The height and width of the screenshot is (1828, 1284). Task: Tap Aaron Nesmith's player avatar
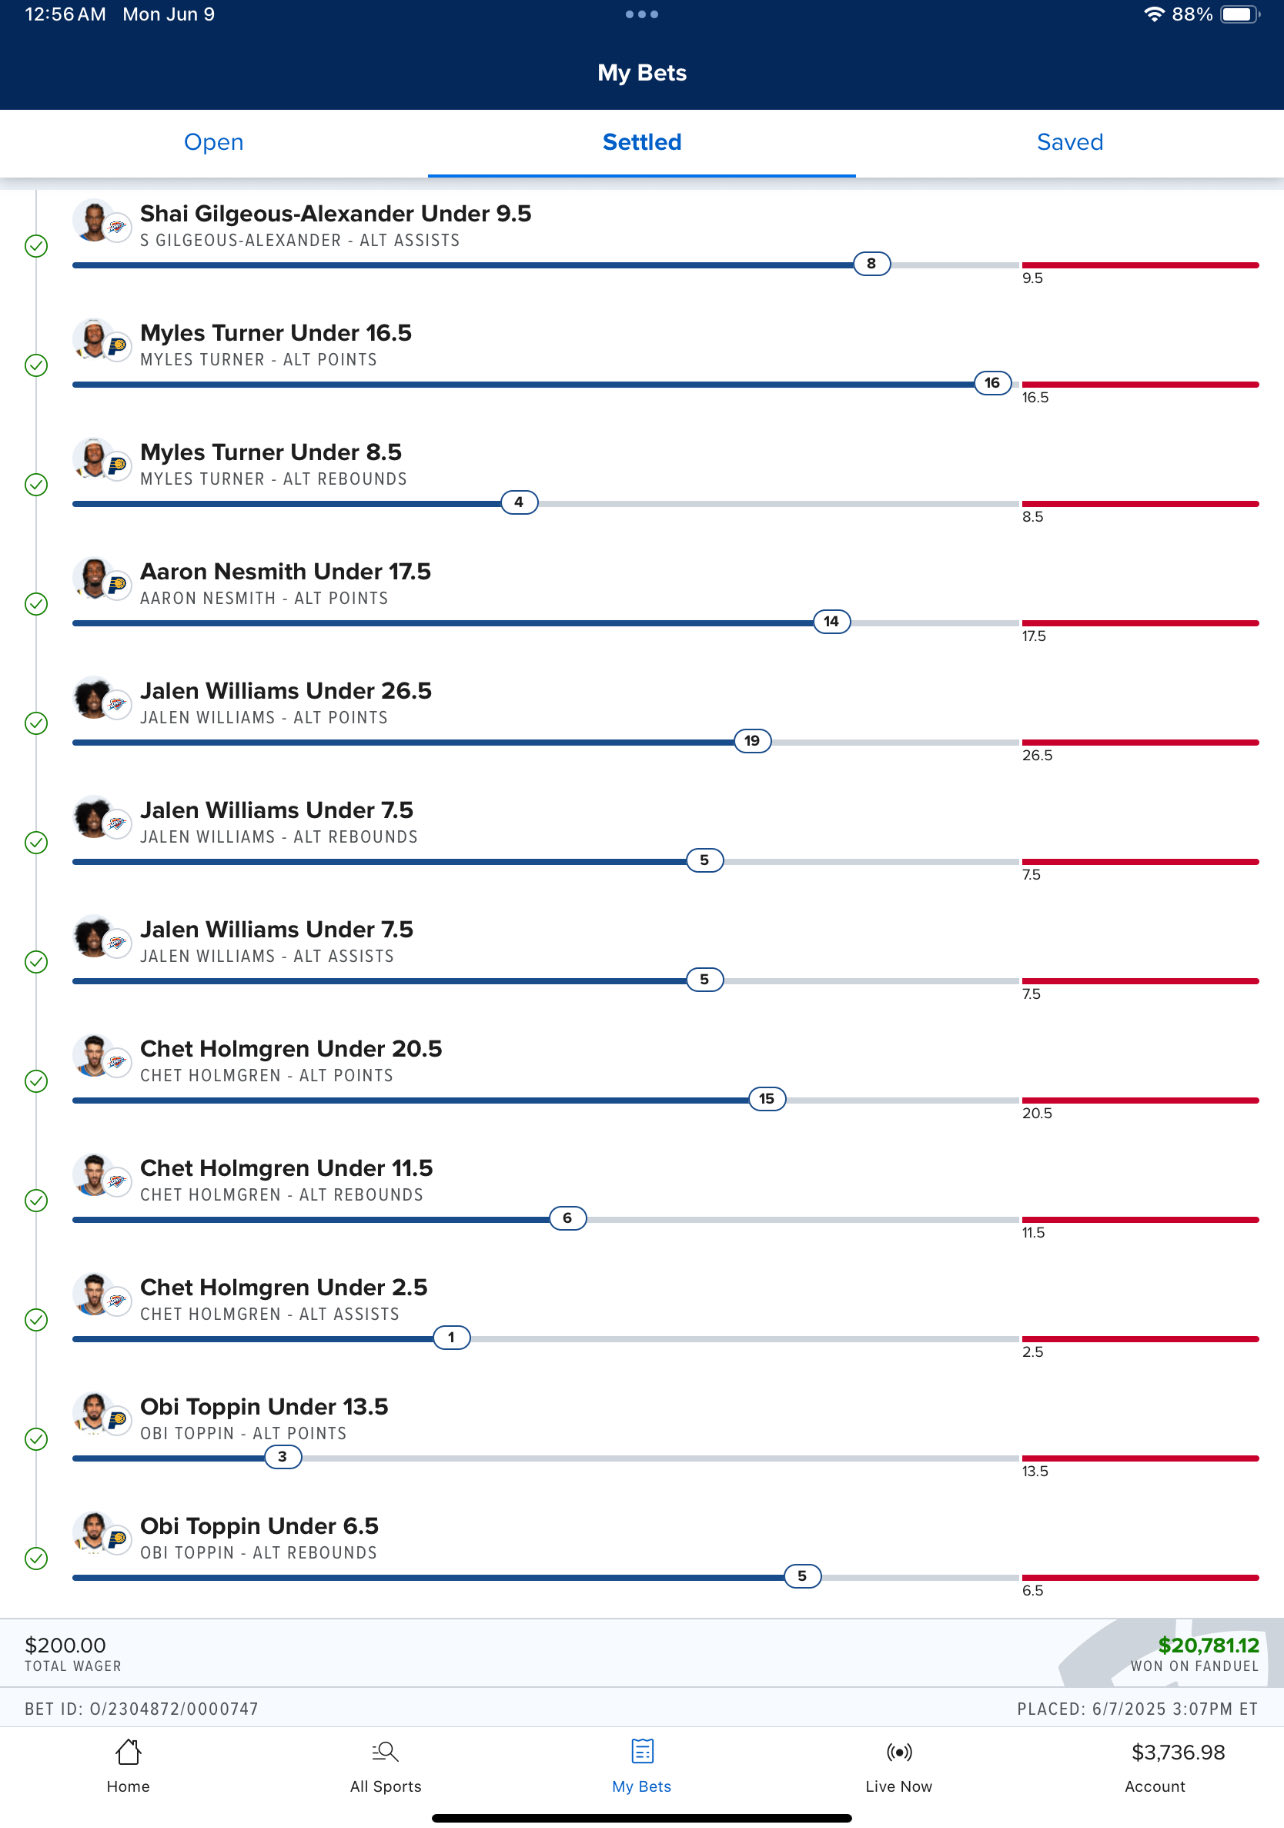[94, 578]
